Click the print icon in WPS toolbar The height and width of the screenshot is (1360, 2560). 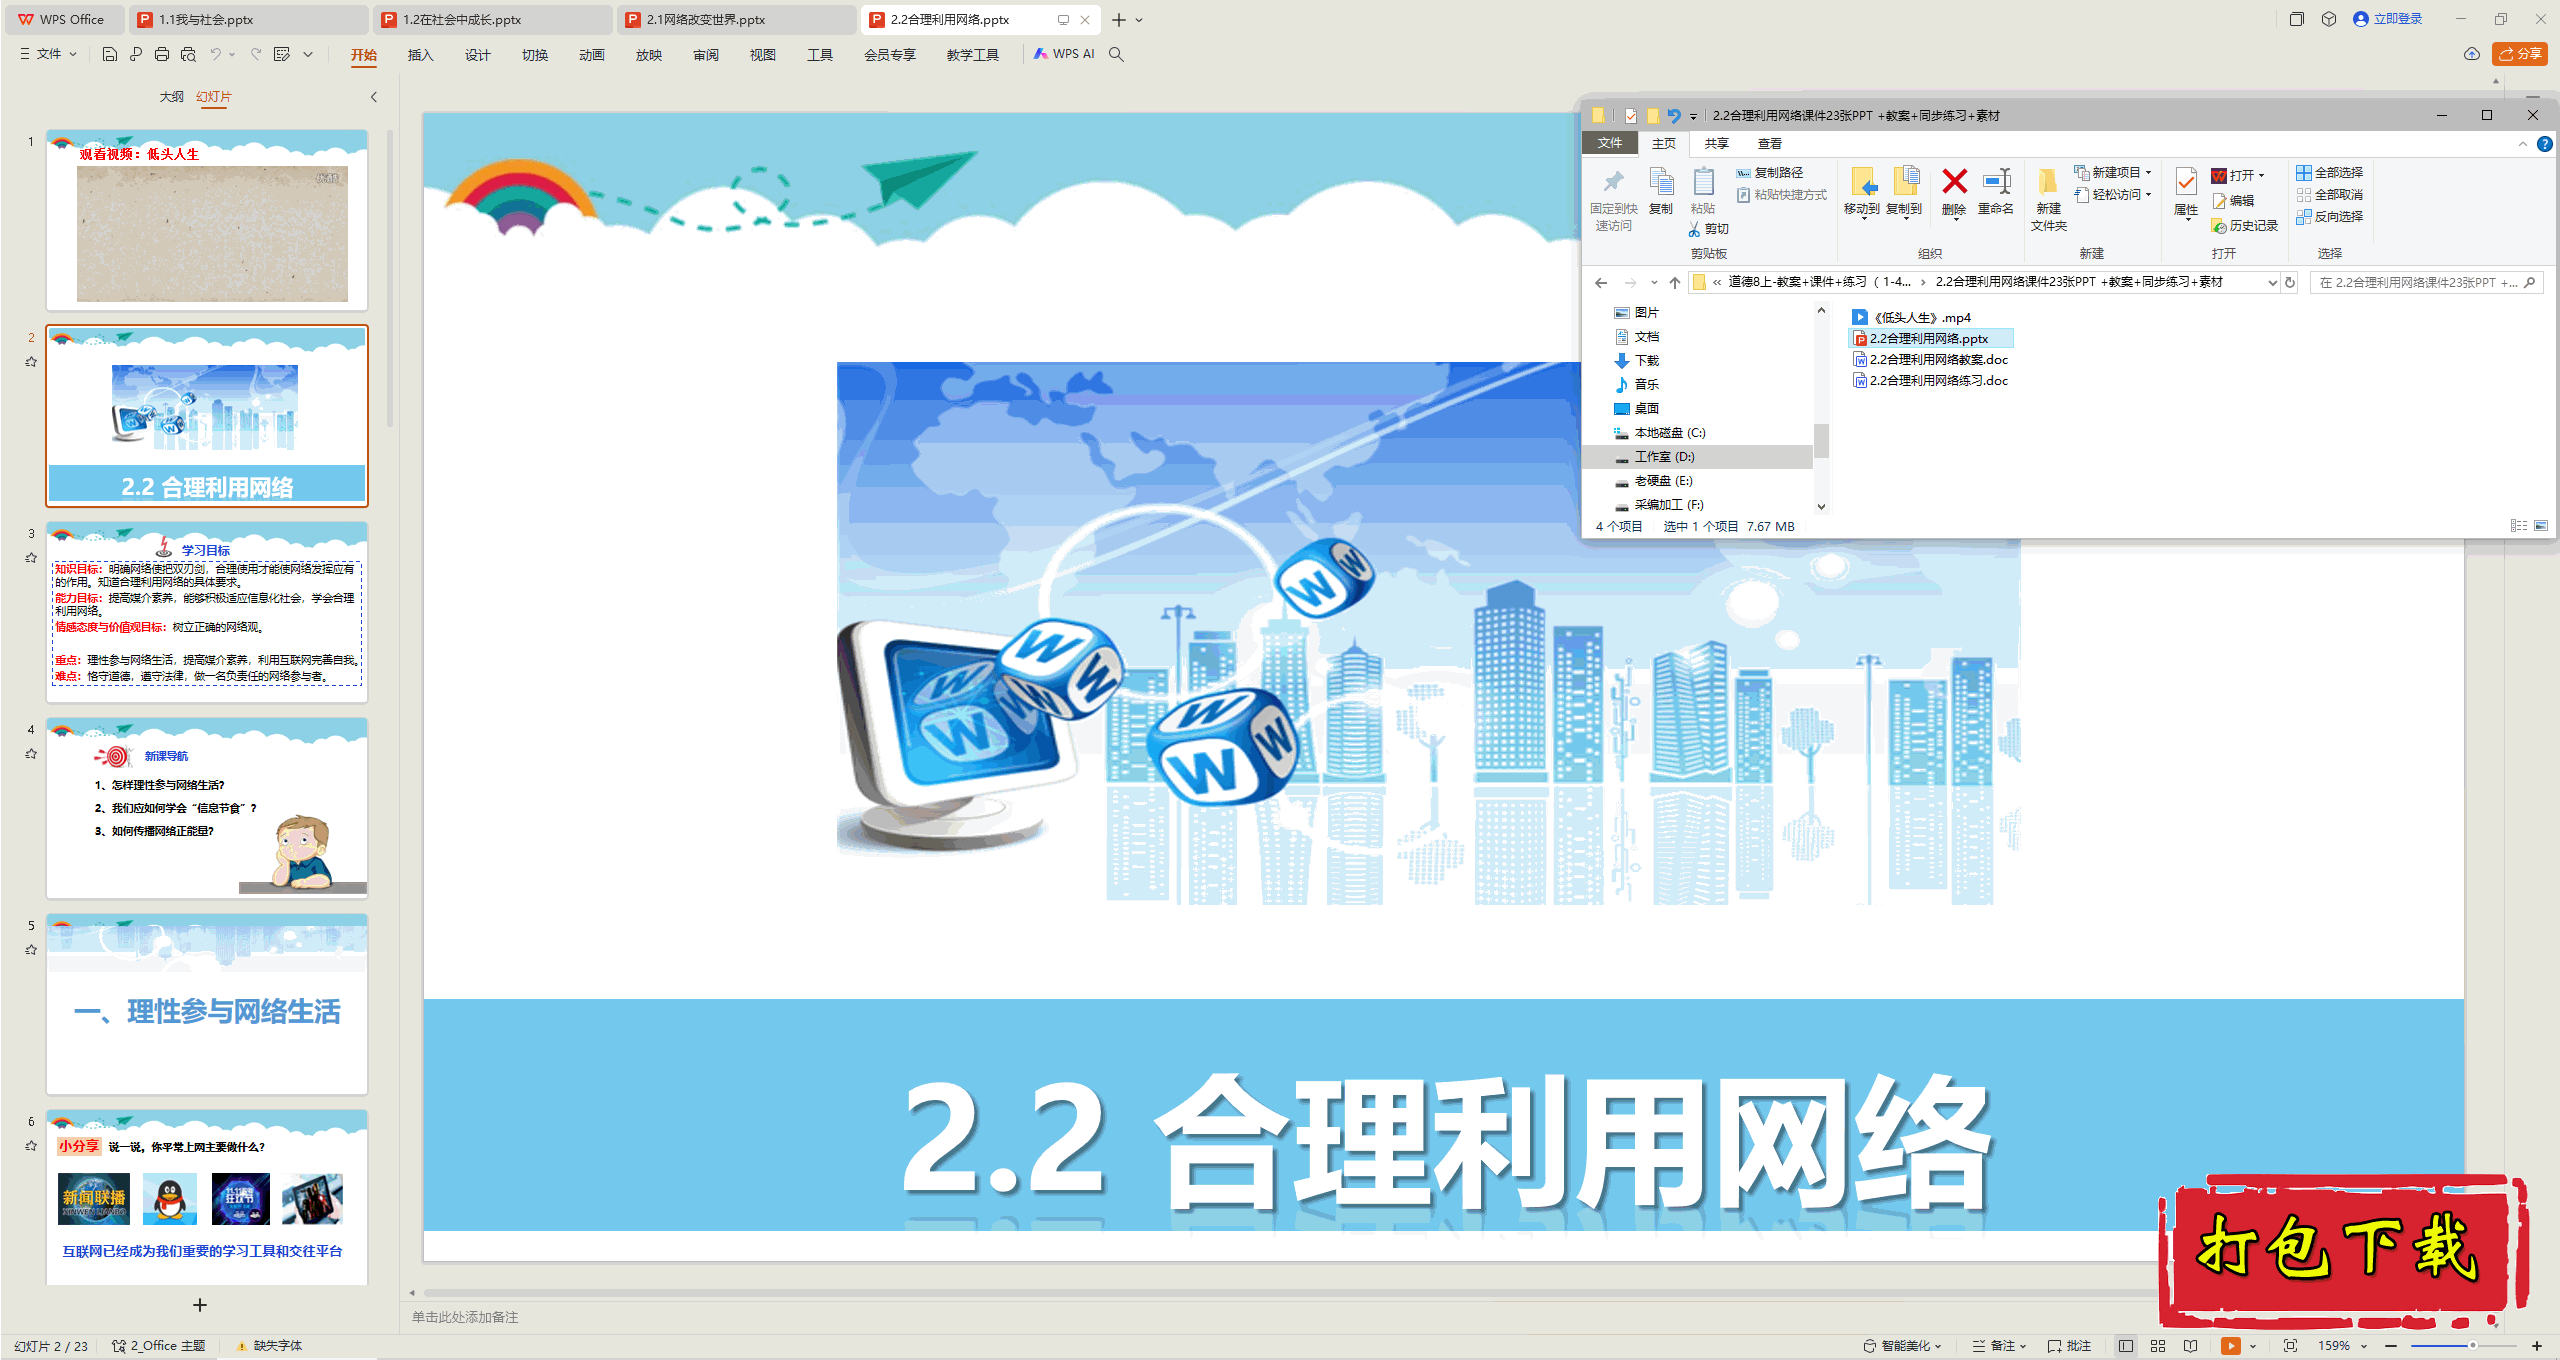coord(162,54)
